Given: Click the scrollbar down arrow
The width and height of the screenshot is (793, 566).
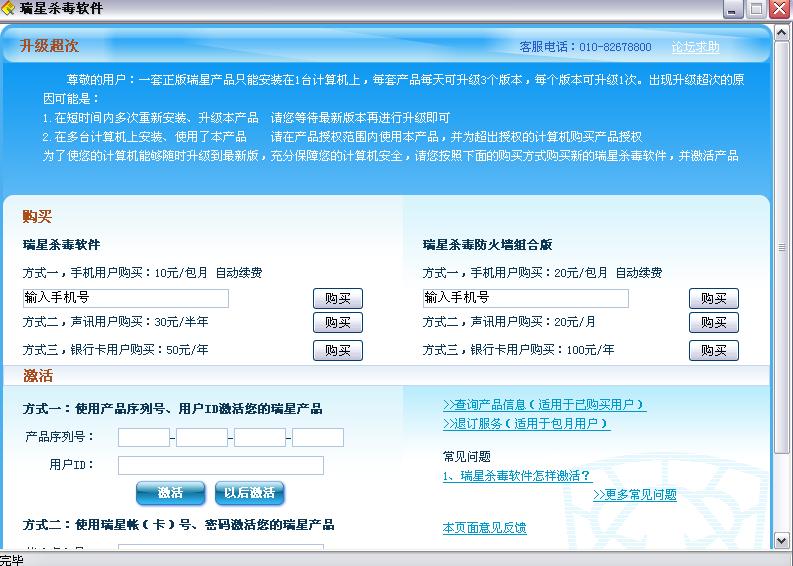Looking at the screenshot, I should 781,540.
